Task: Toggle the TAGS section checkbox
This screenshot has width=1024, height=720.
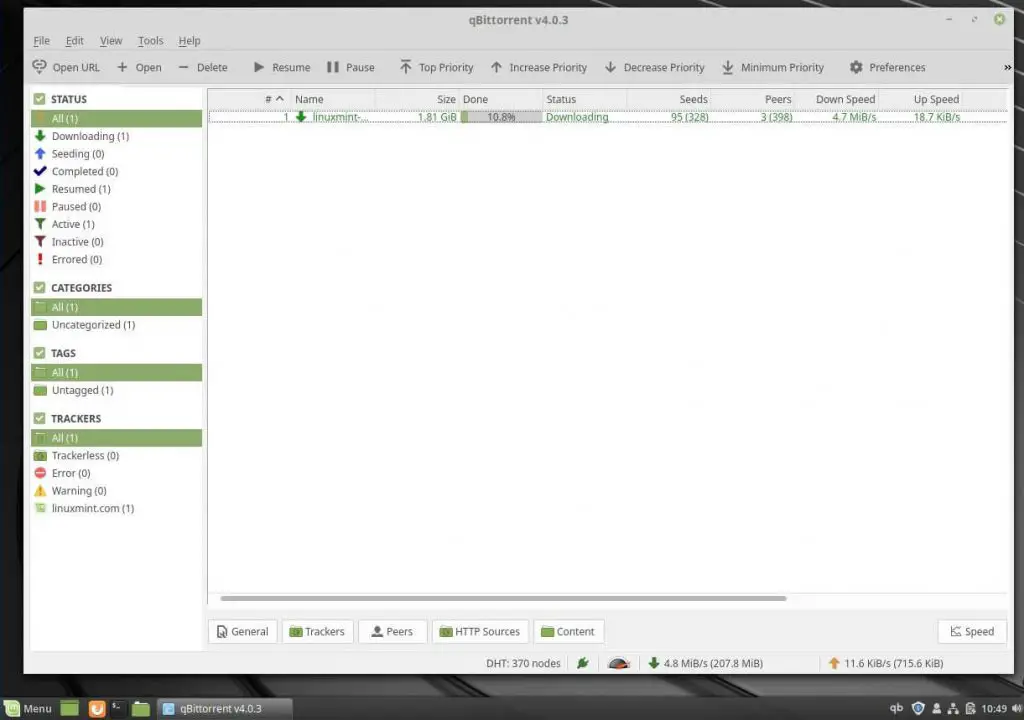Action: point(40,353)
